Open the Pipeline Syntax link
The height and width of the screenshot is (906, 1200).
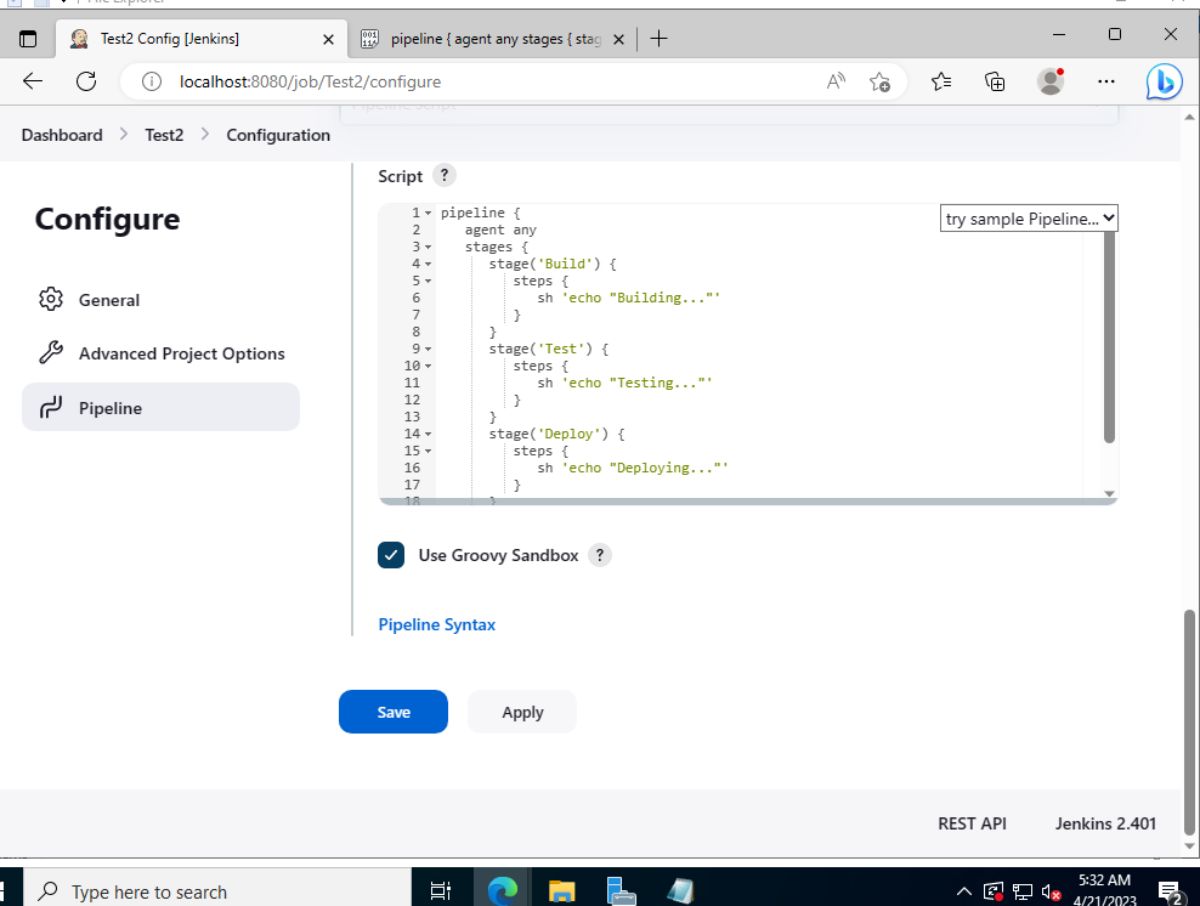pos(437,623)
